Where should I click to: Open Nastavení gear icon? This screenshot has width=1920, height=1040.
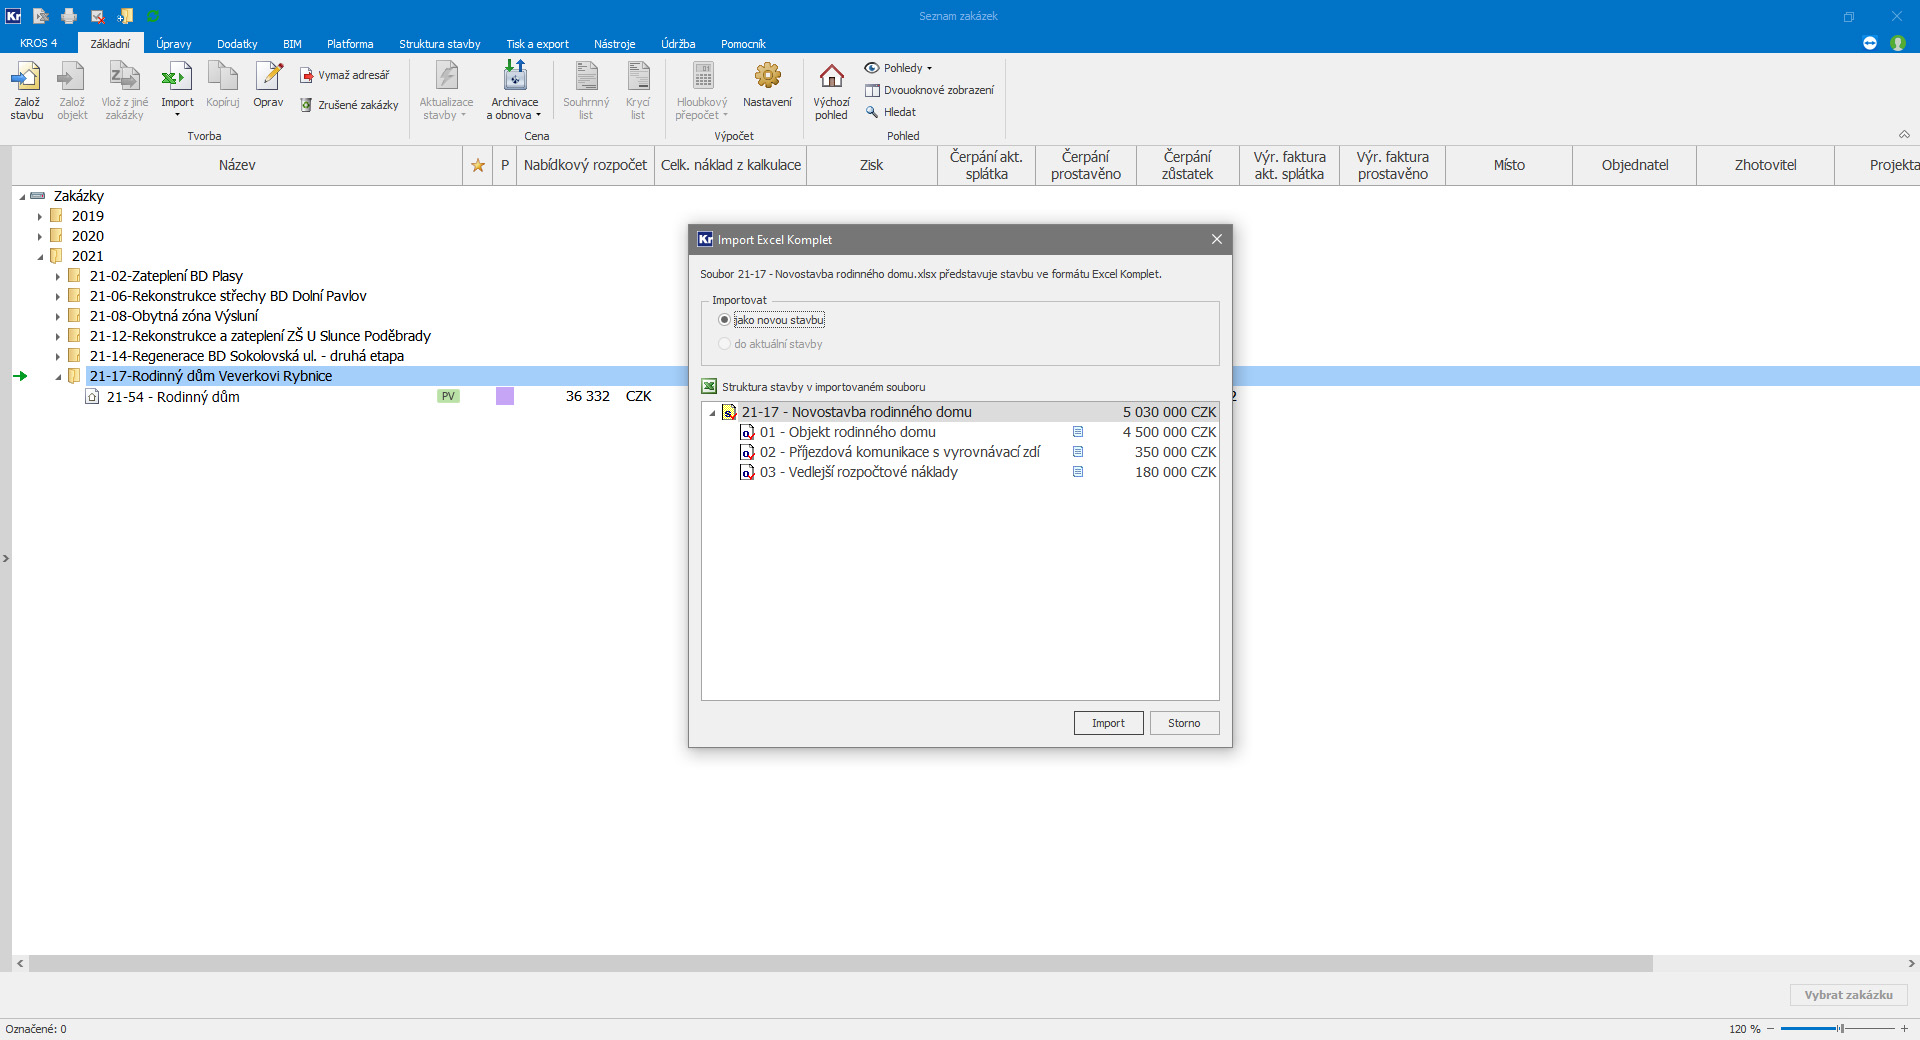click(767, 78)
